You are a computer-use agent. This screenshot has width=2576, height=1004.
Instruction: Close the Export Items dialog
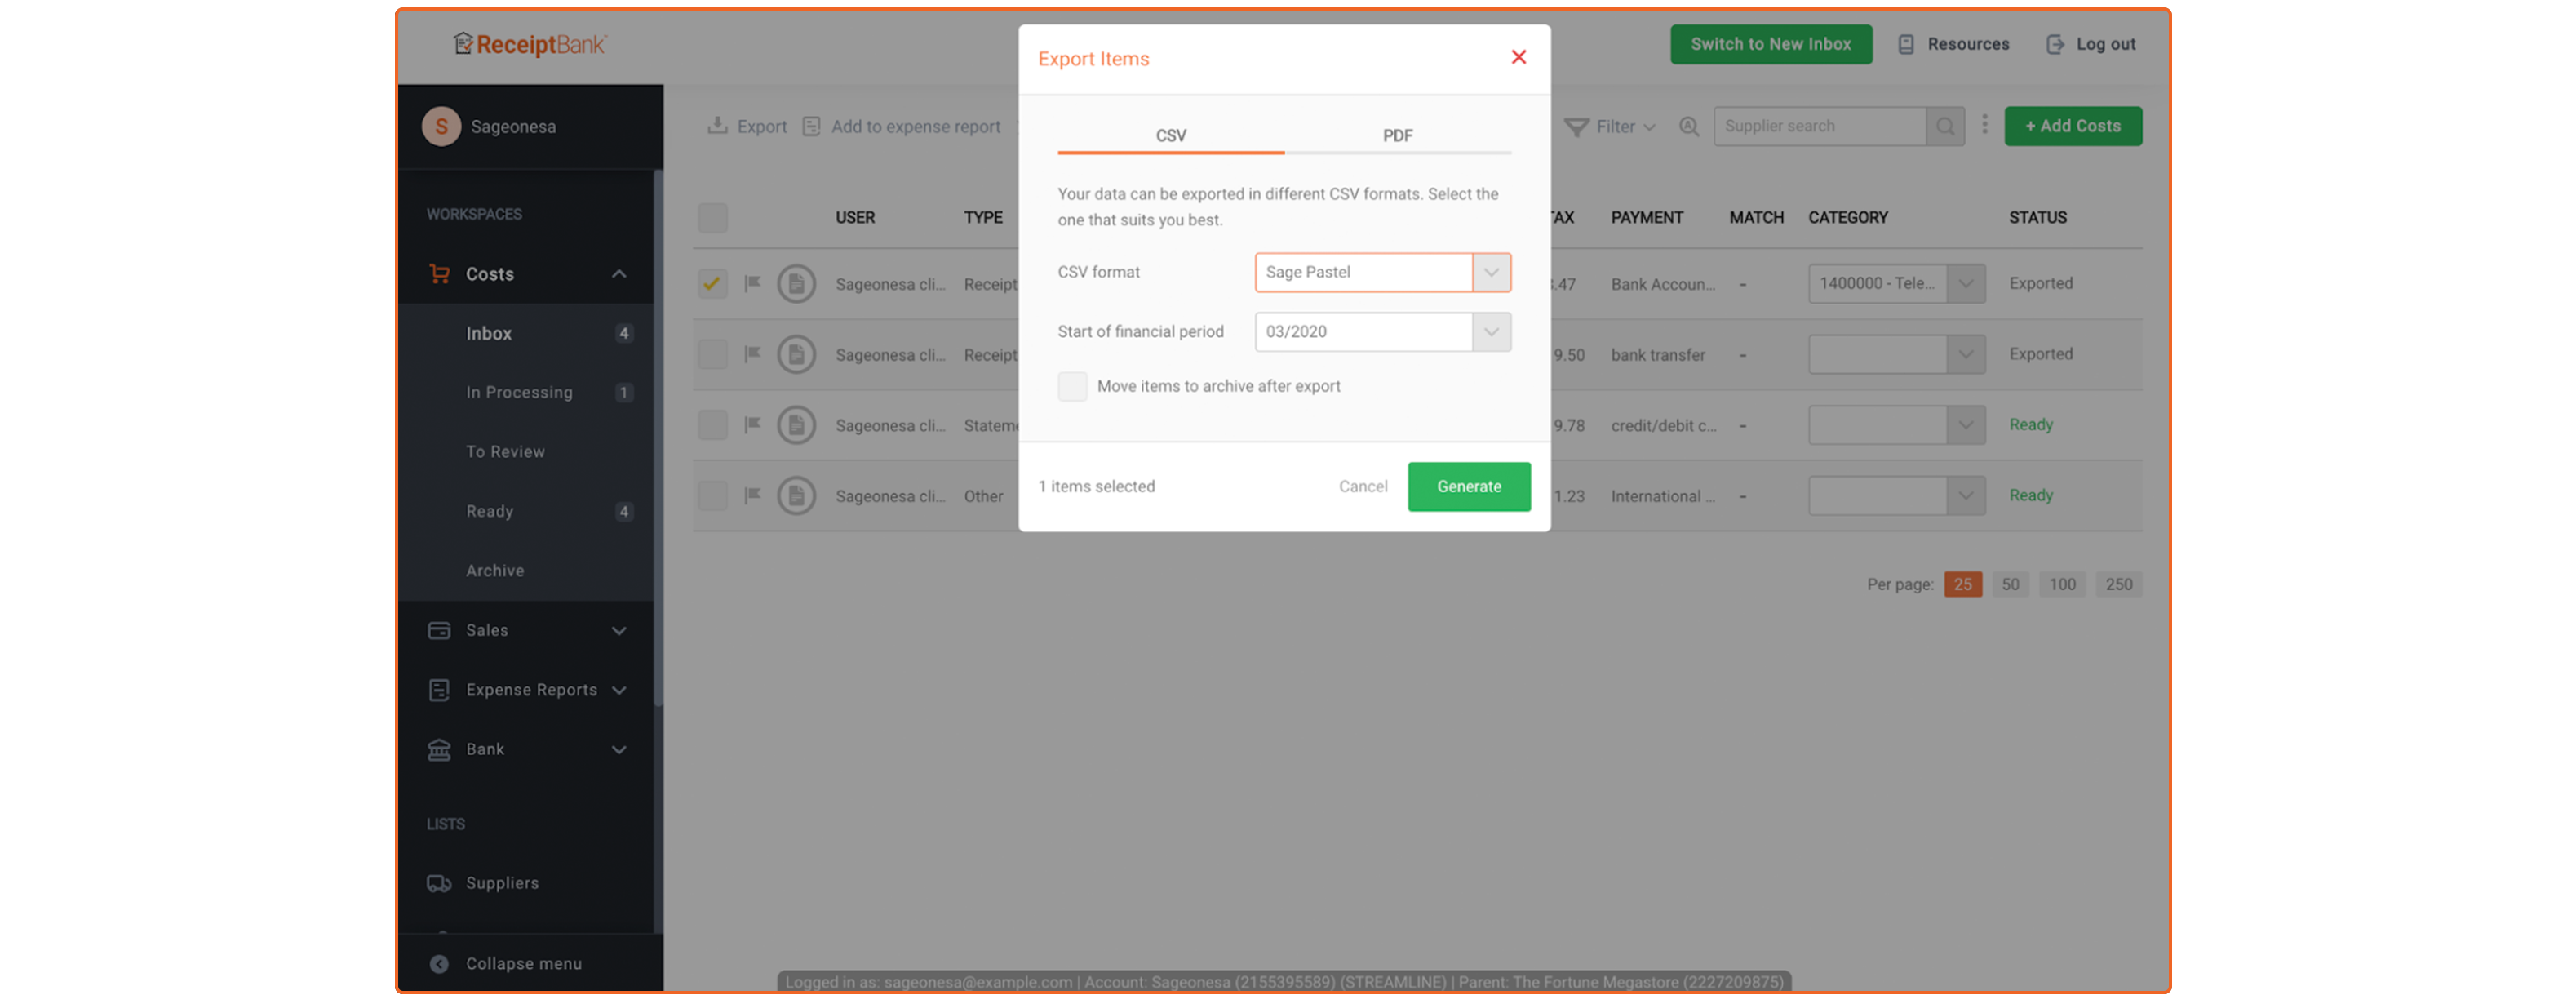coord(1518,57)
